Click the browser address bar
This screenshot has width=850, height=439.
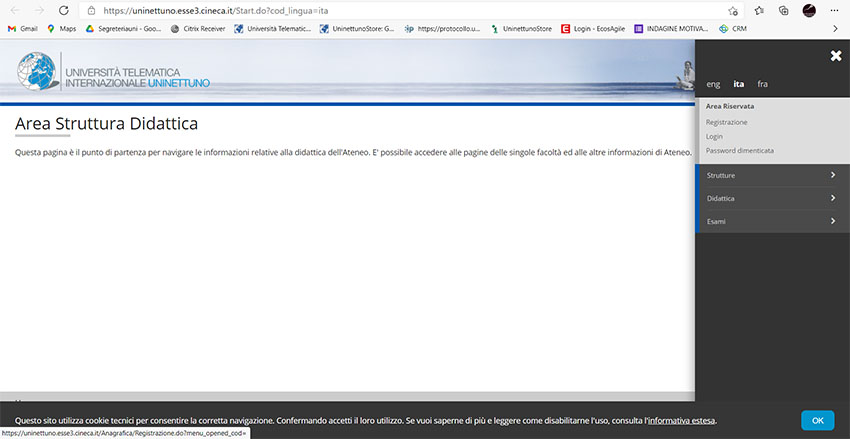[x=400, y=10]
